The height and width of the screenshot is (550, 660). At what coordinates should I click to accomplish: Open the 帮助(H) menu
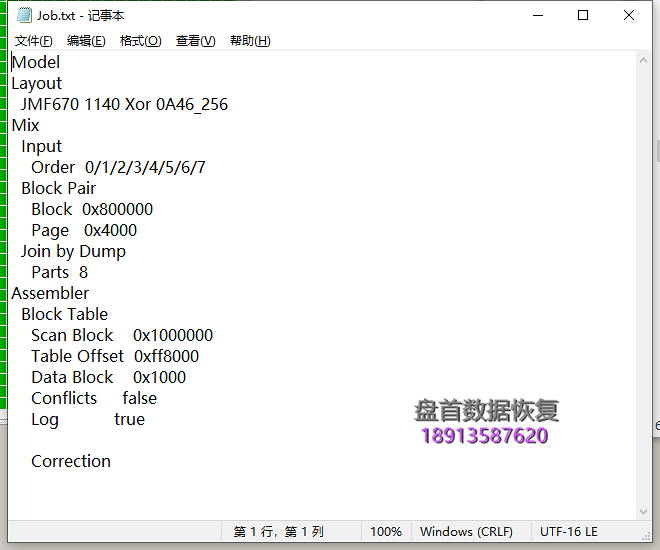point(250,41)
